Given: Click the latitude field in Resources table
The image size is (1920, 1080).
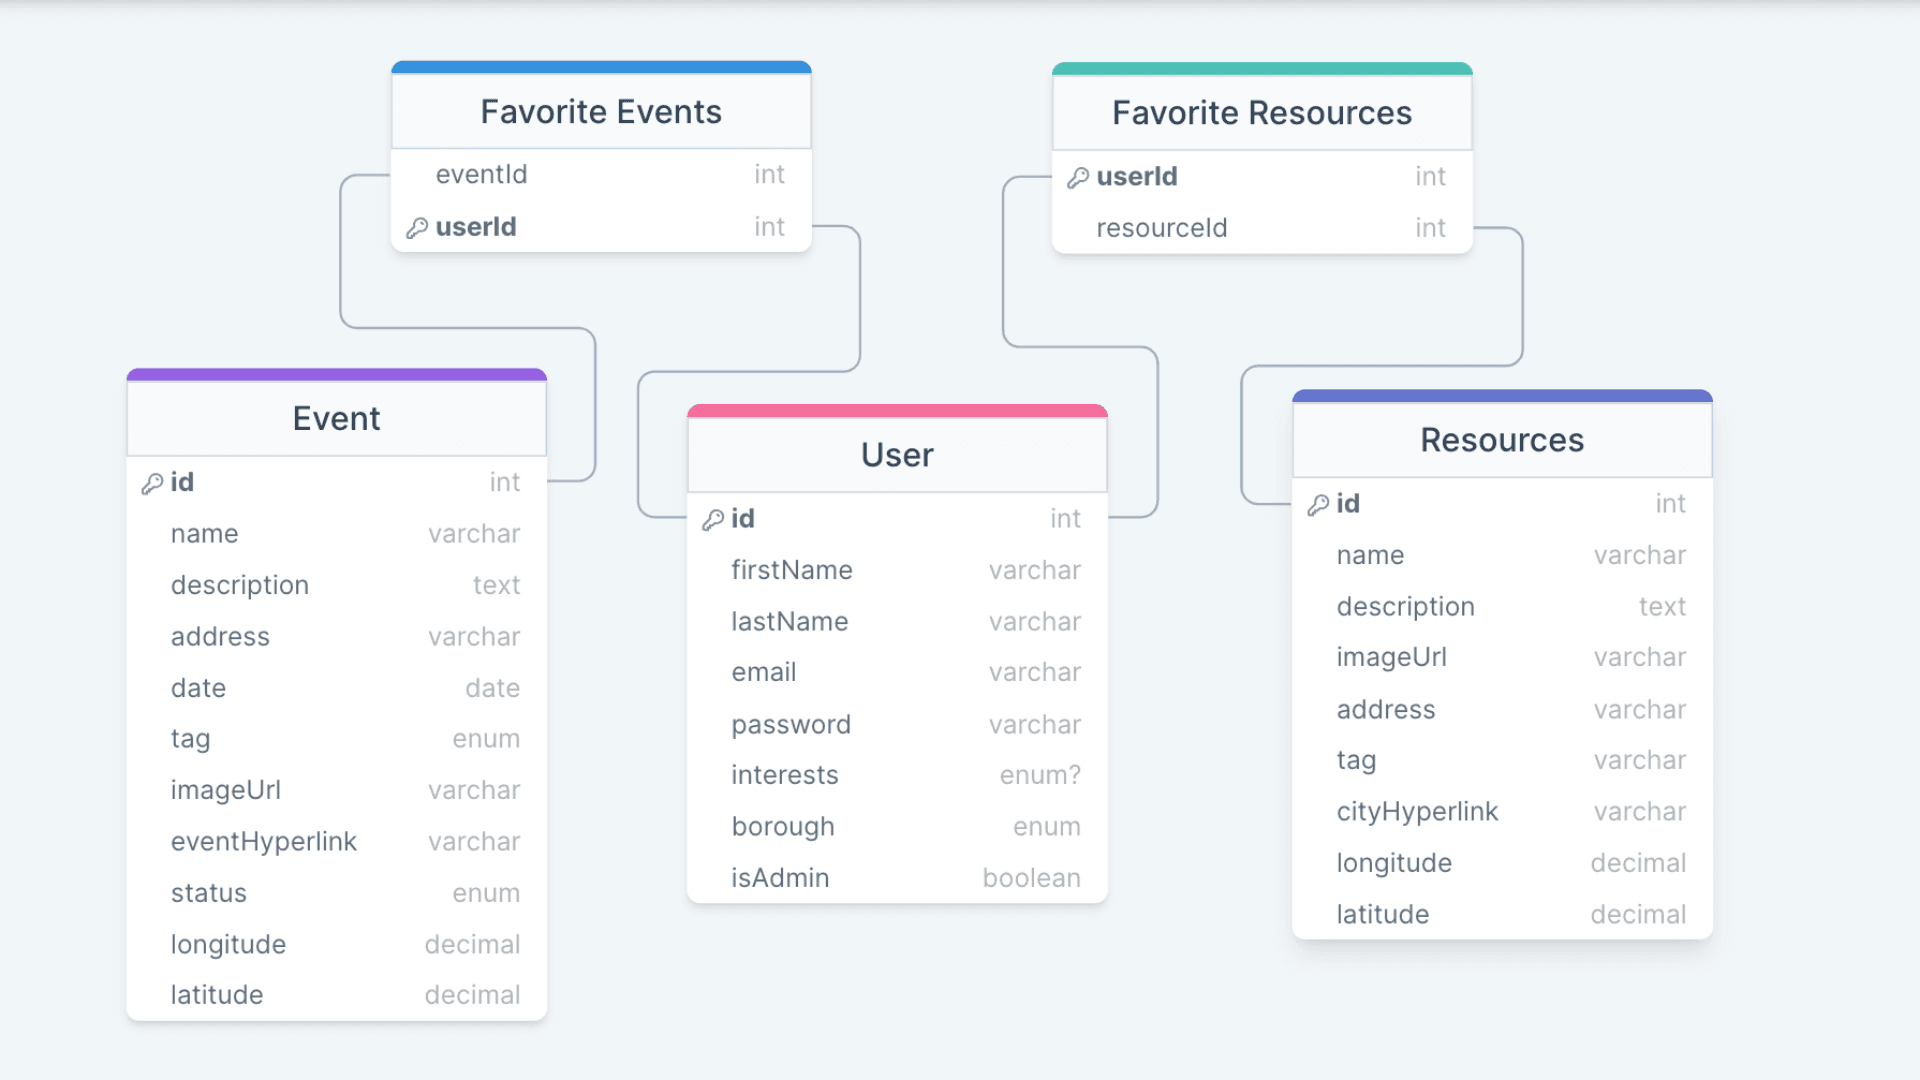Looking at the screenshot, I should [x=1502, y=914].
